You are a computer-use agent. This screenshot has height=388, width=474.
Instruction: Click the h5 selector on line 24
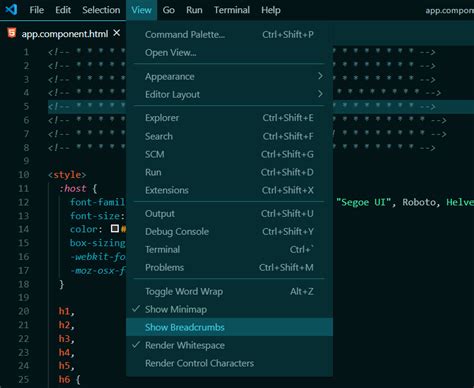click(x=64, y=366)
